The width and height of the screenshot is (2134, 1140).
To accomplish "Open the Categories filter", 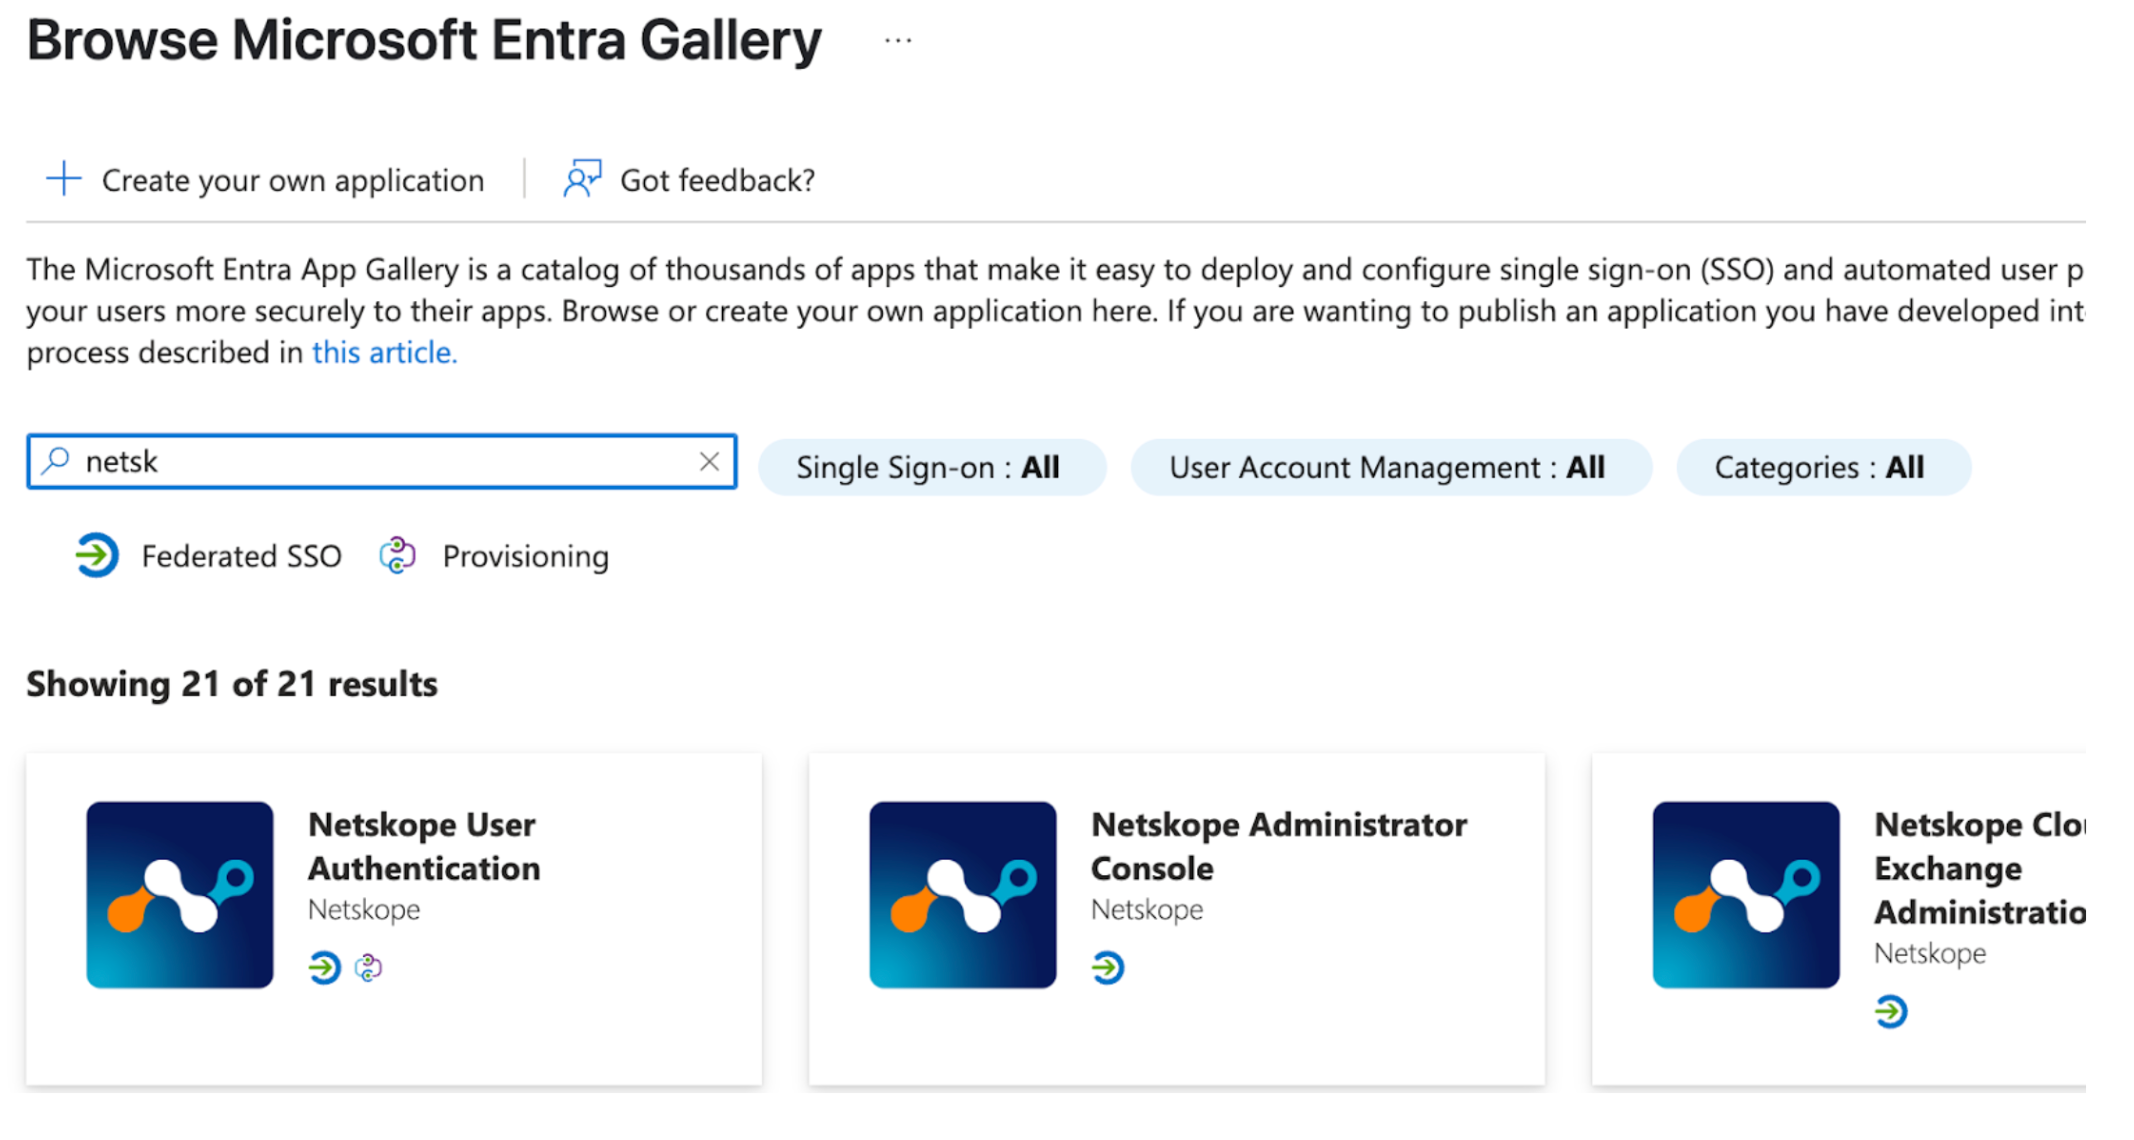I will tap(1822, 466).
